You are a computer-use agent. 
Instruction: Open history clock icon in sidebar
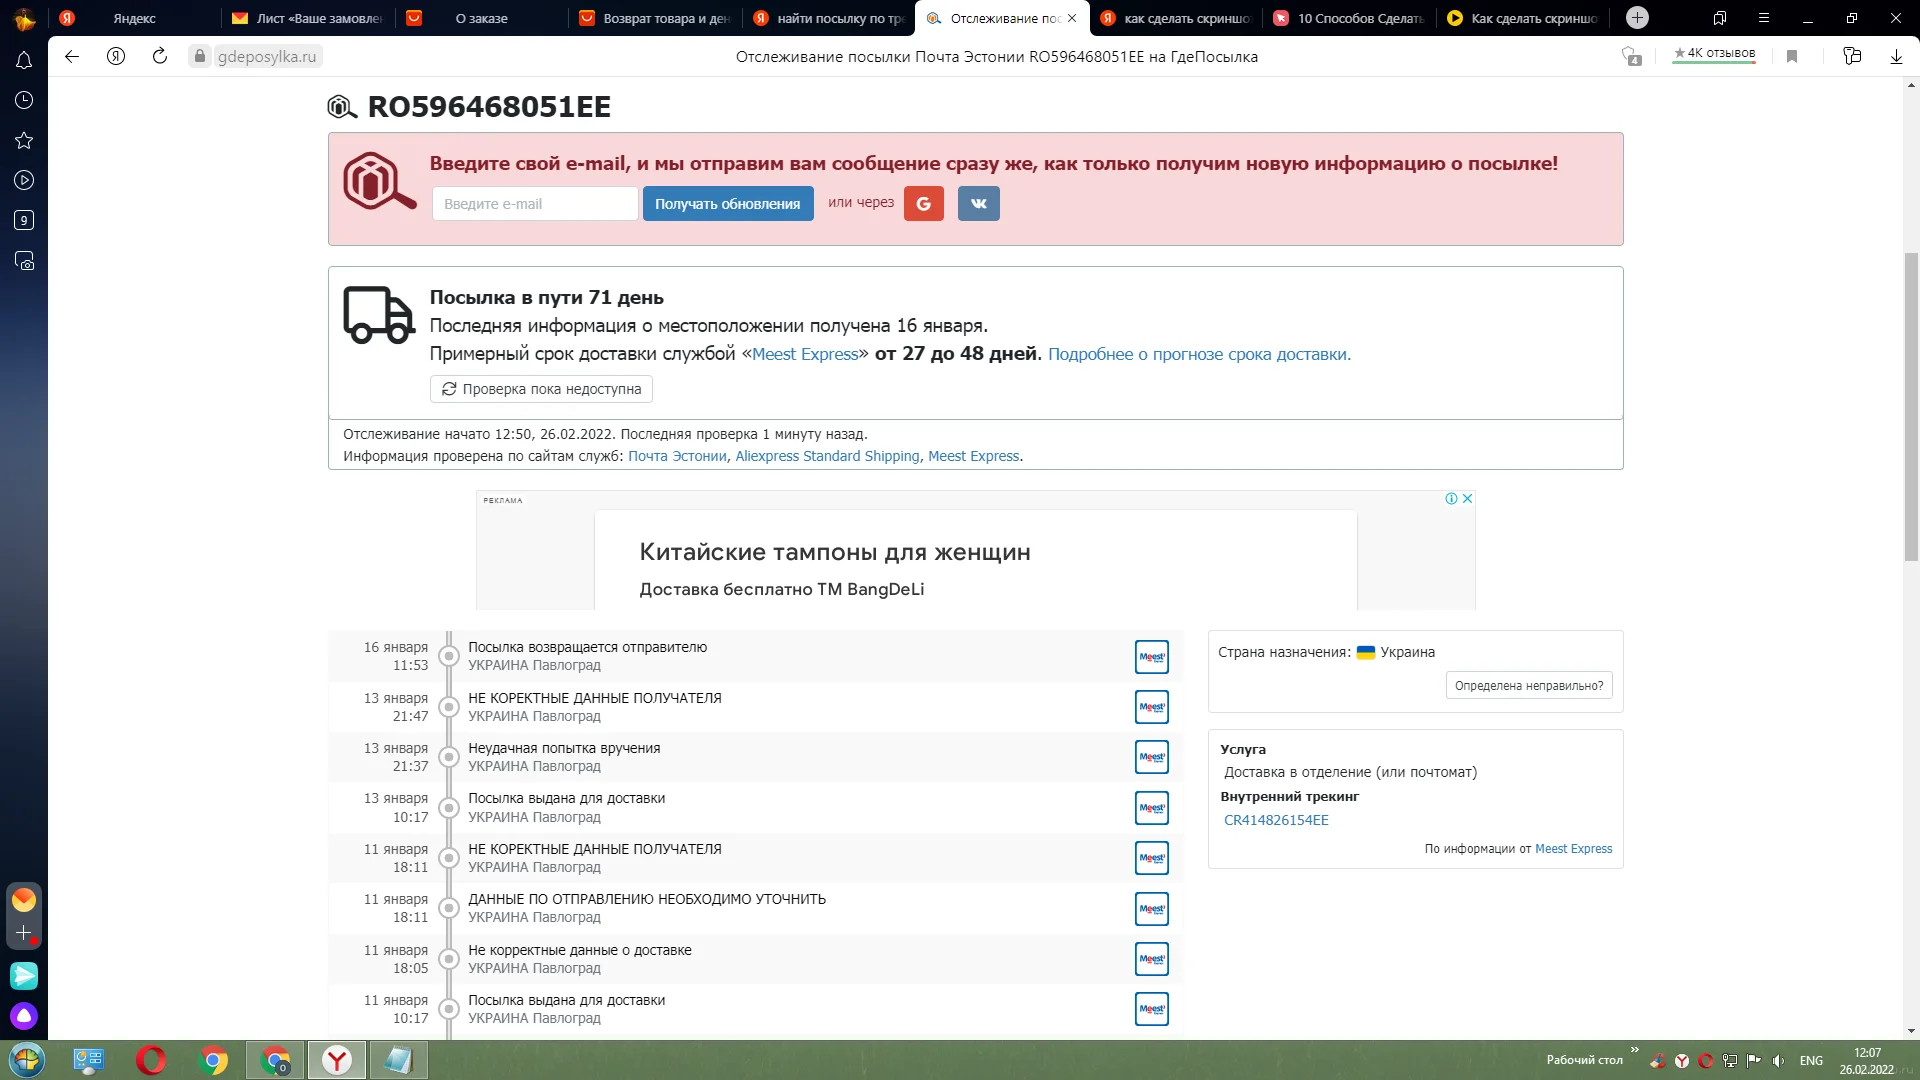(24, 100)
